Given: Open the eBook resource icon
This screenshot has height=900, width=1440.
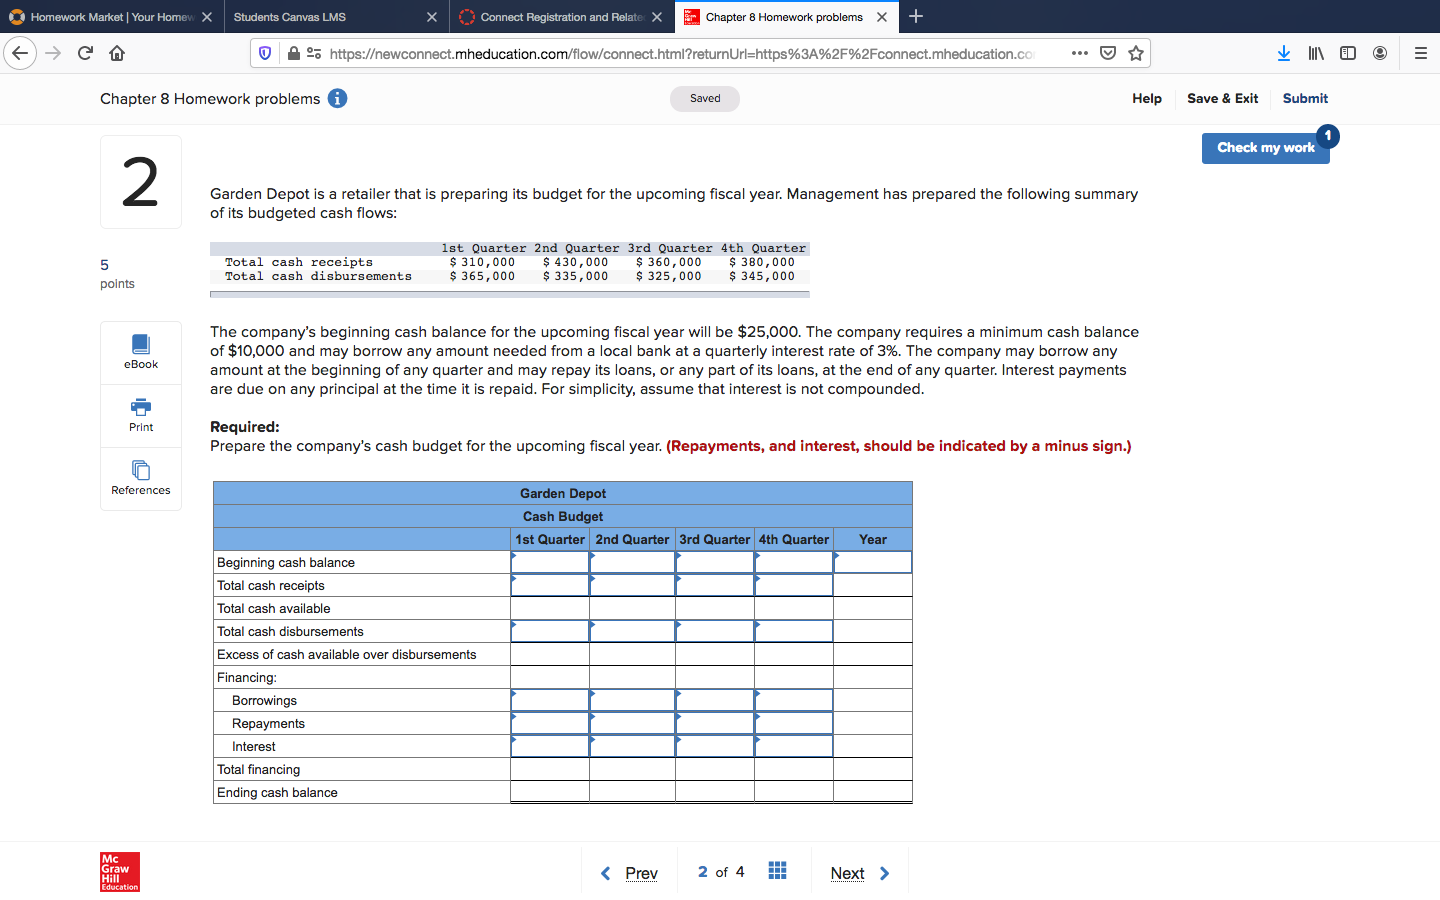Looking at the screenshot, I should 141,344.
